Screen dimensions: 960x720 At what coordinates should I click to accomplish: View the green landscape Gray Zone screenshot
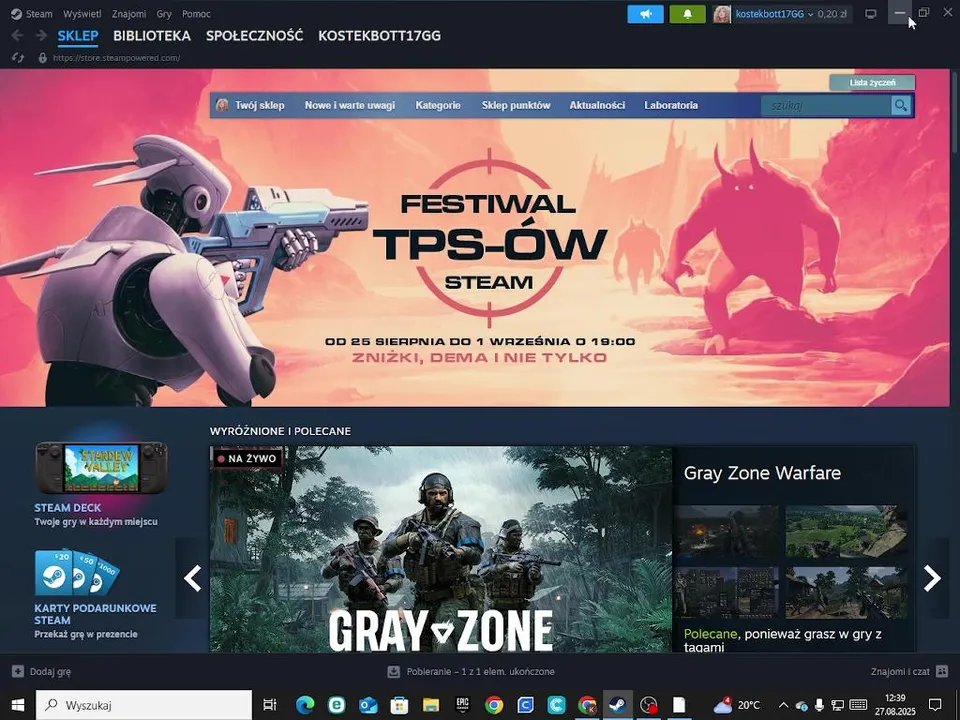(846, 531)
